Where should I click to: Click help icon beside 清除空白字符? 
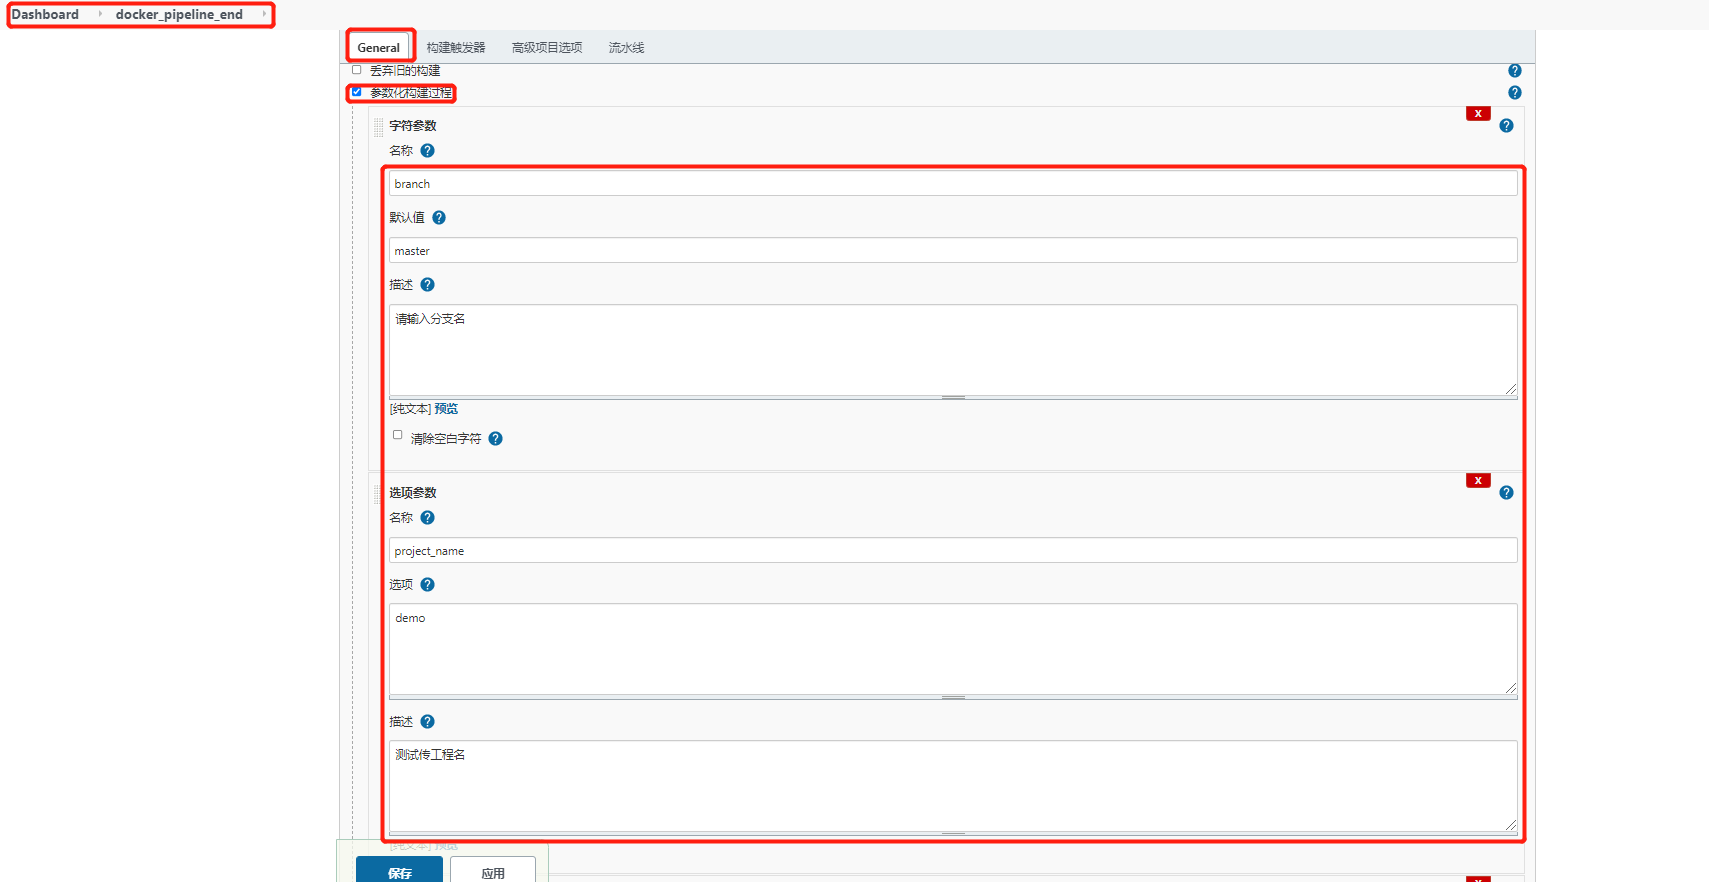(495, 439)
